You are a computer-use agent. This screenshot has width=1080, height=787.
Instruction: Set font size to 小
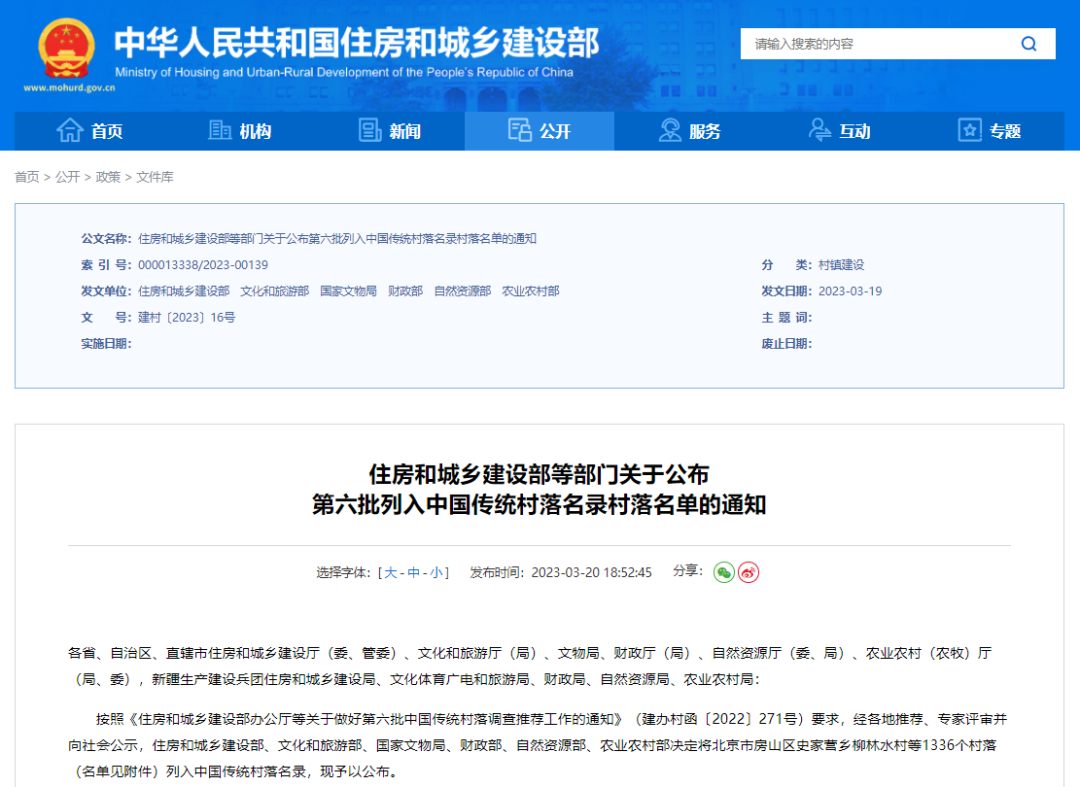tap(437, 573)
